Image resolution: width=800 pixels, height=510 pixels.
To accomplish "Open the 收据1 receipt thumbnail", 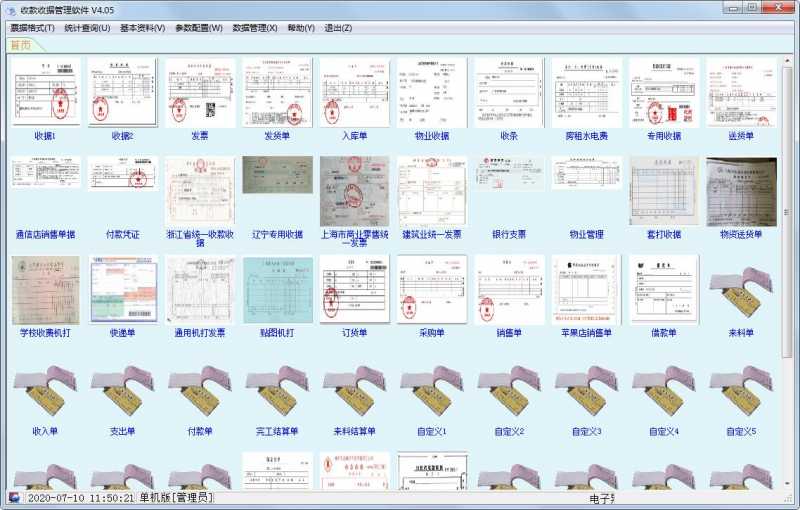I will [45, 92].
